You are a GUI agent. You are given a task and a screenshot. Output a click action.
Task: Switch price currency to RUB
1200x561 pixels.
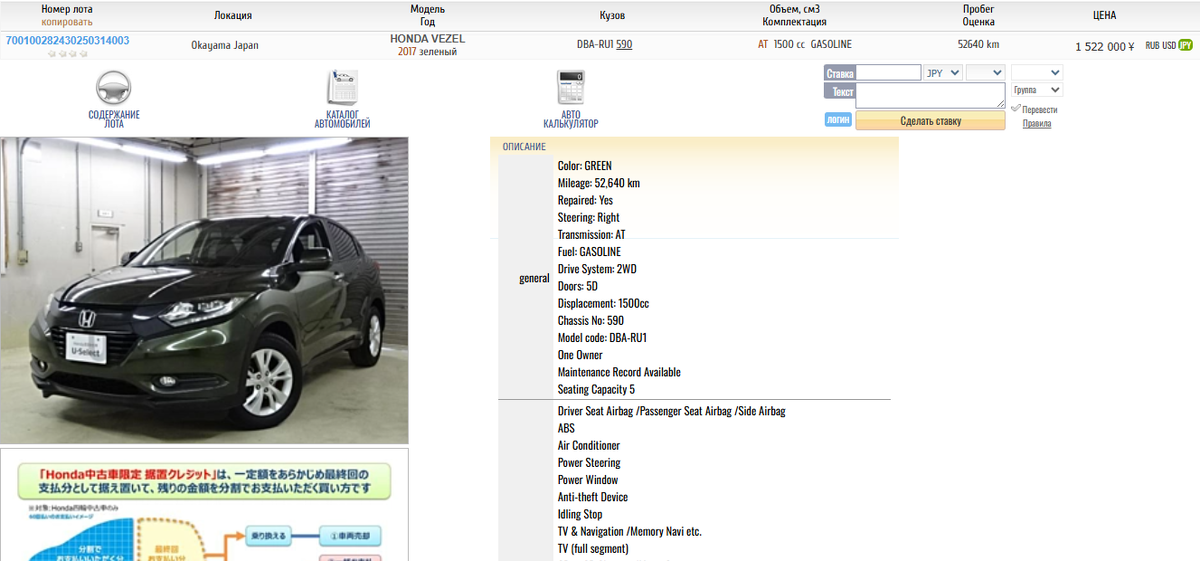click(x=1152, y=45)
